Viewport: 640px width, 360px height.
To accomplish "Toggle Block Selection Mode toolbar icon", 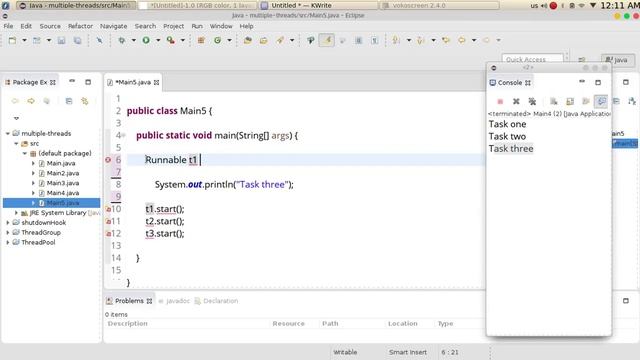I will pos(358,40).
